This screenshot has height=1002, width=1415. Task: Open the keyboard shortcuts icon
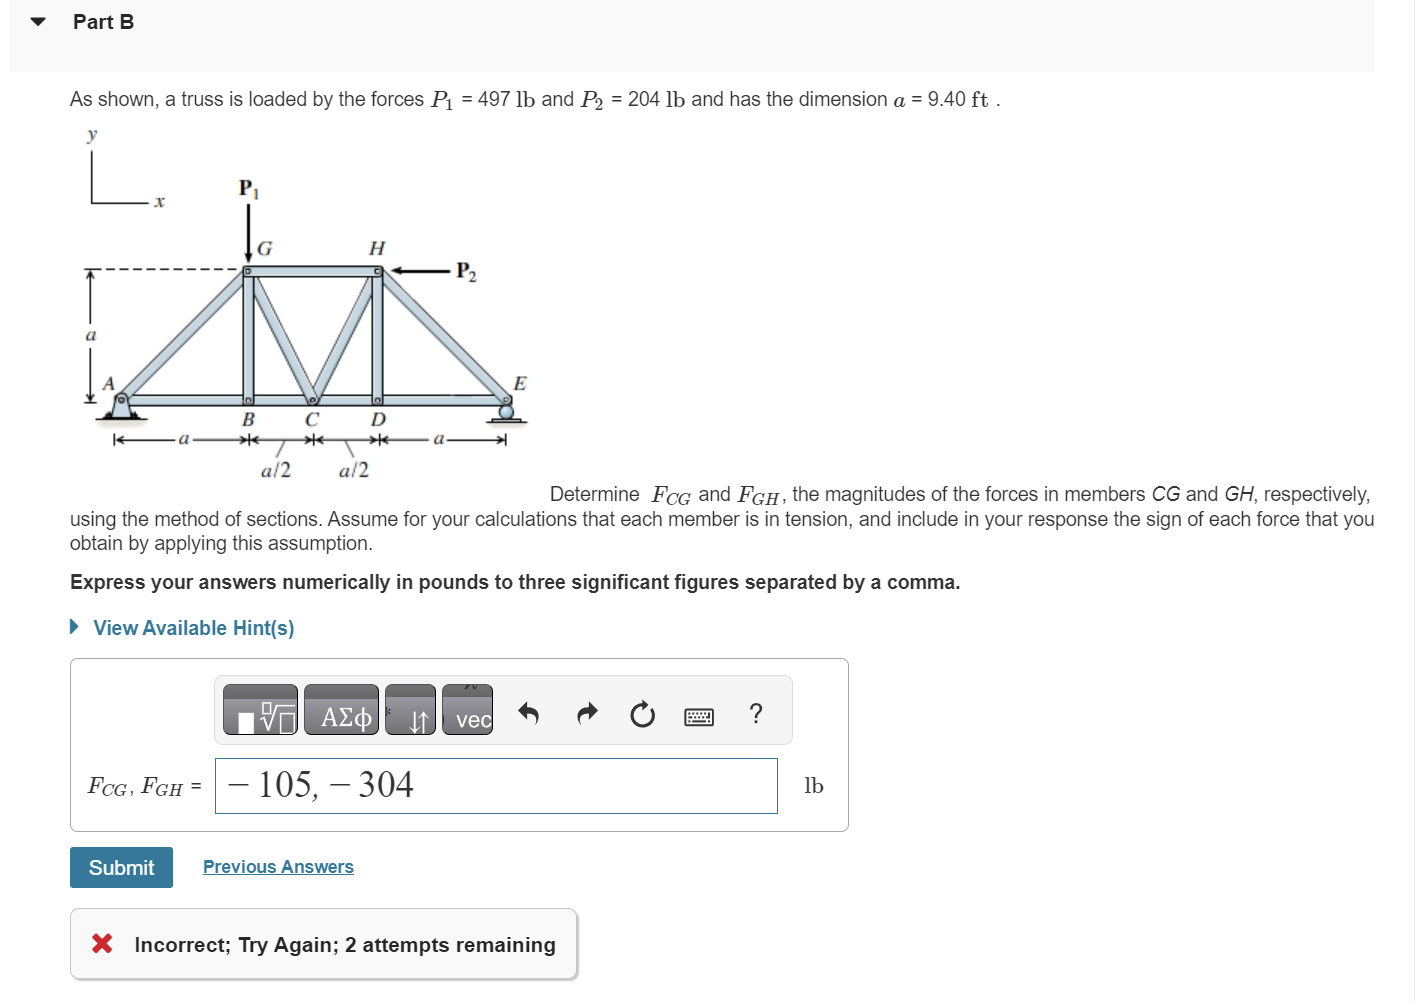[700, 716]
